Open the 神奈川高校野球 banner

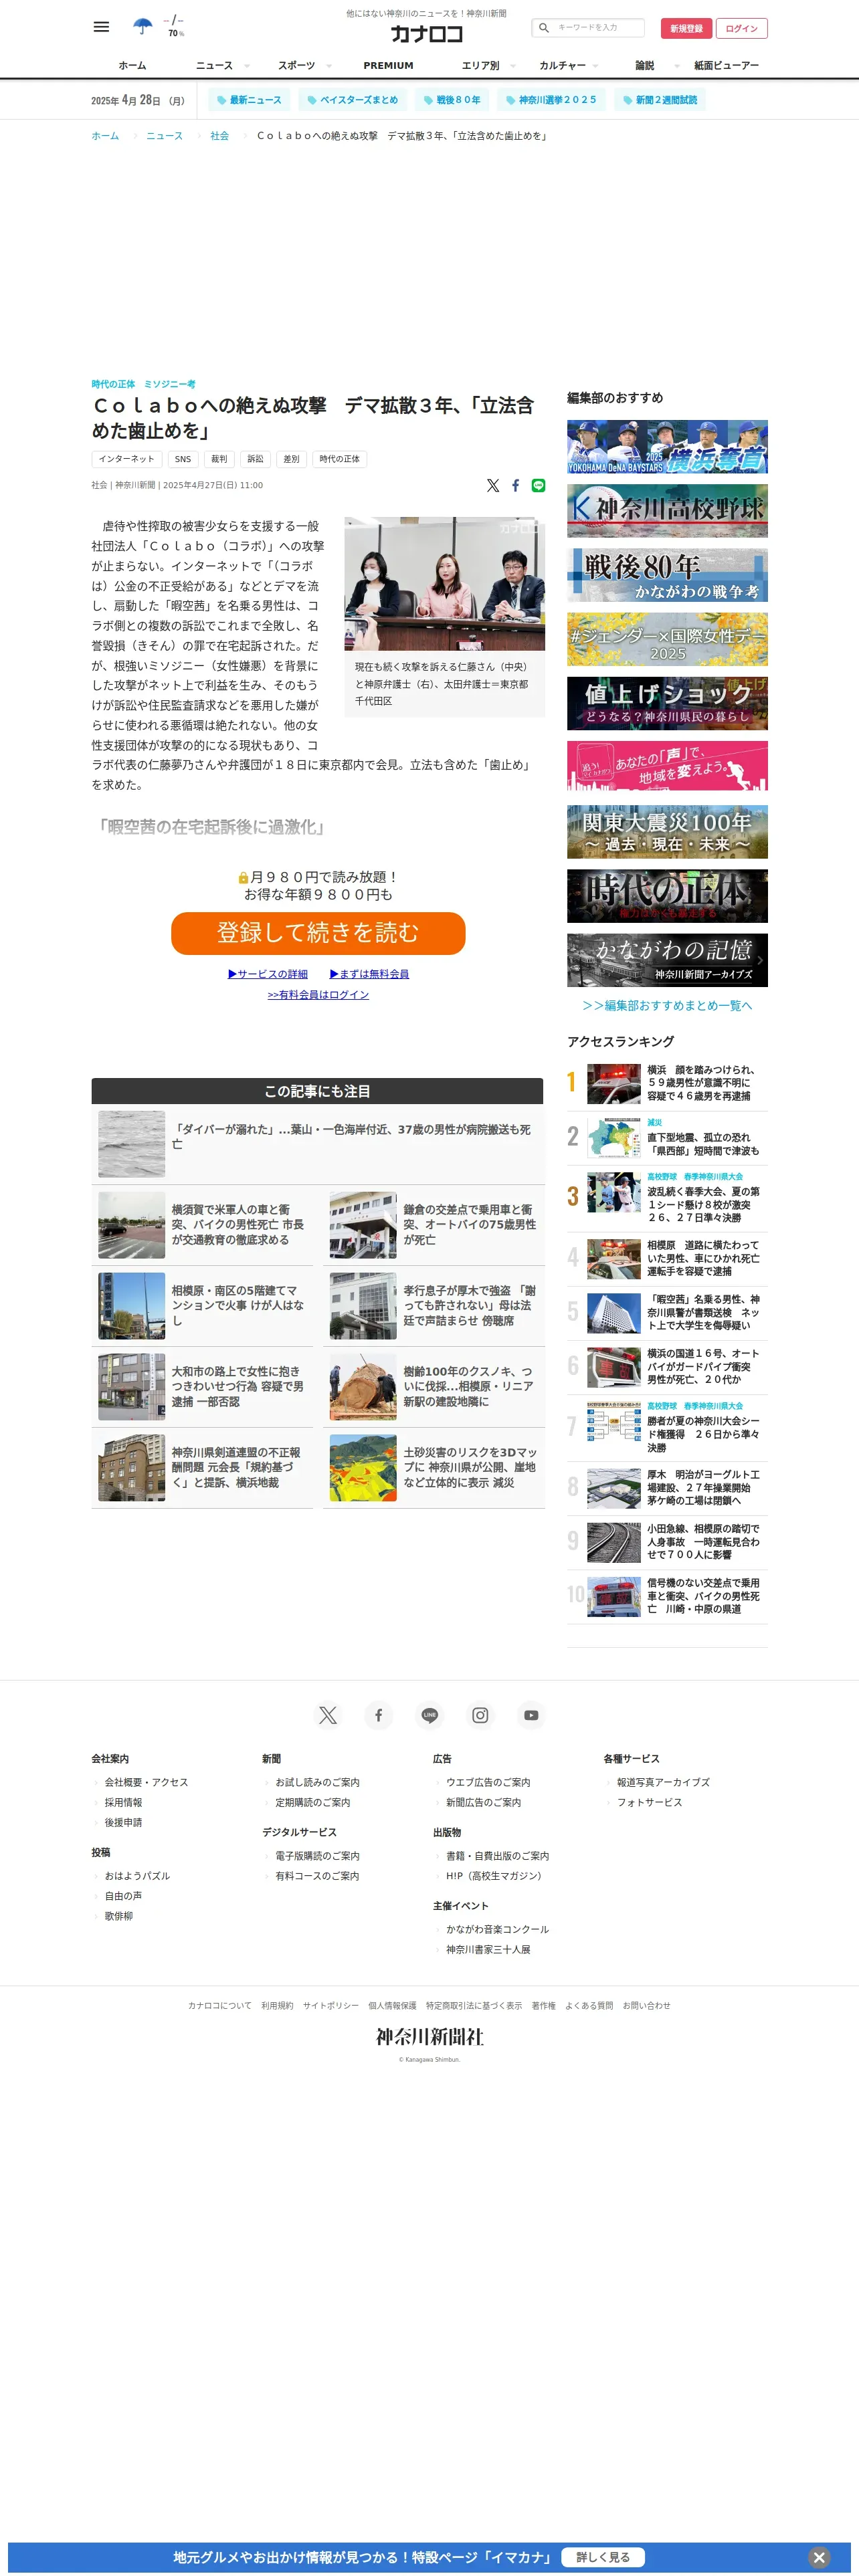667,511
